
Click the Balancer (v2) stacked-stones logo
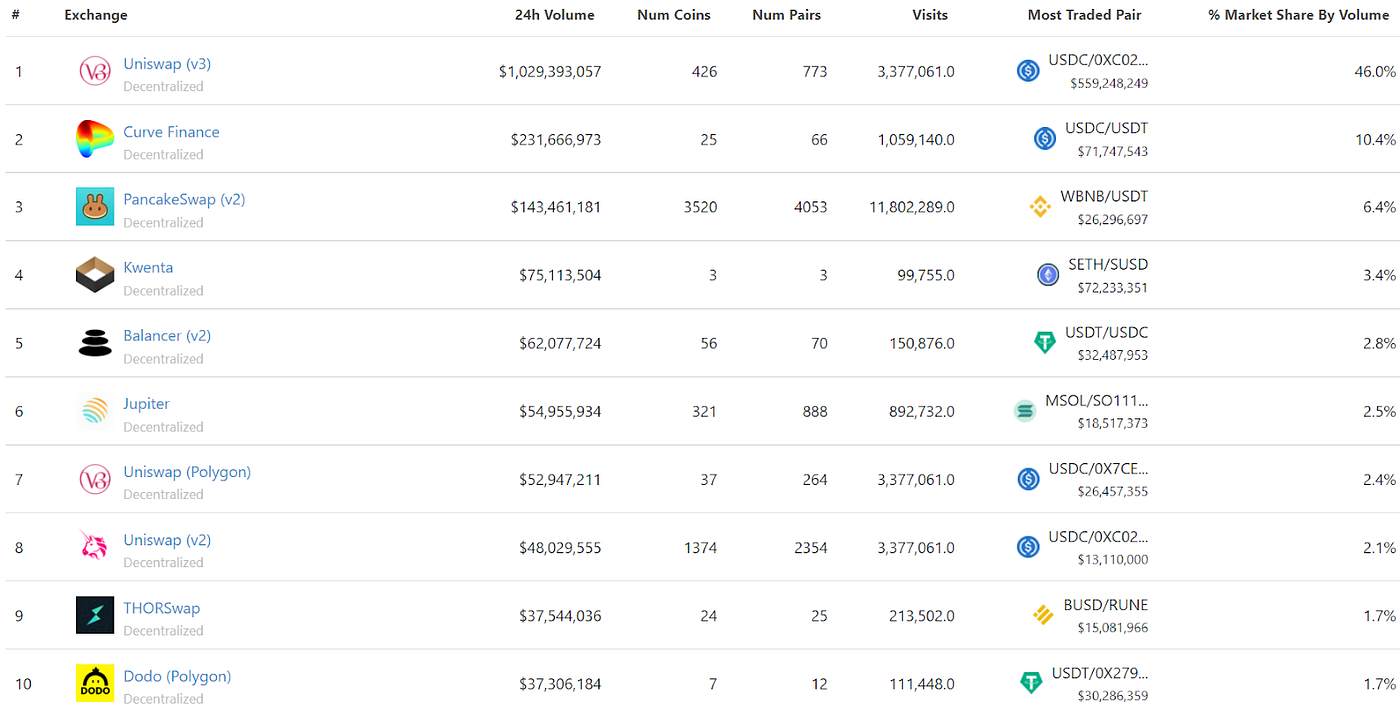pyautogui.click(x=95, y=343)
